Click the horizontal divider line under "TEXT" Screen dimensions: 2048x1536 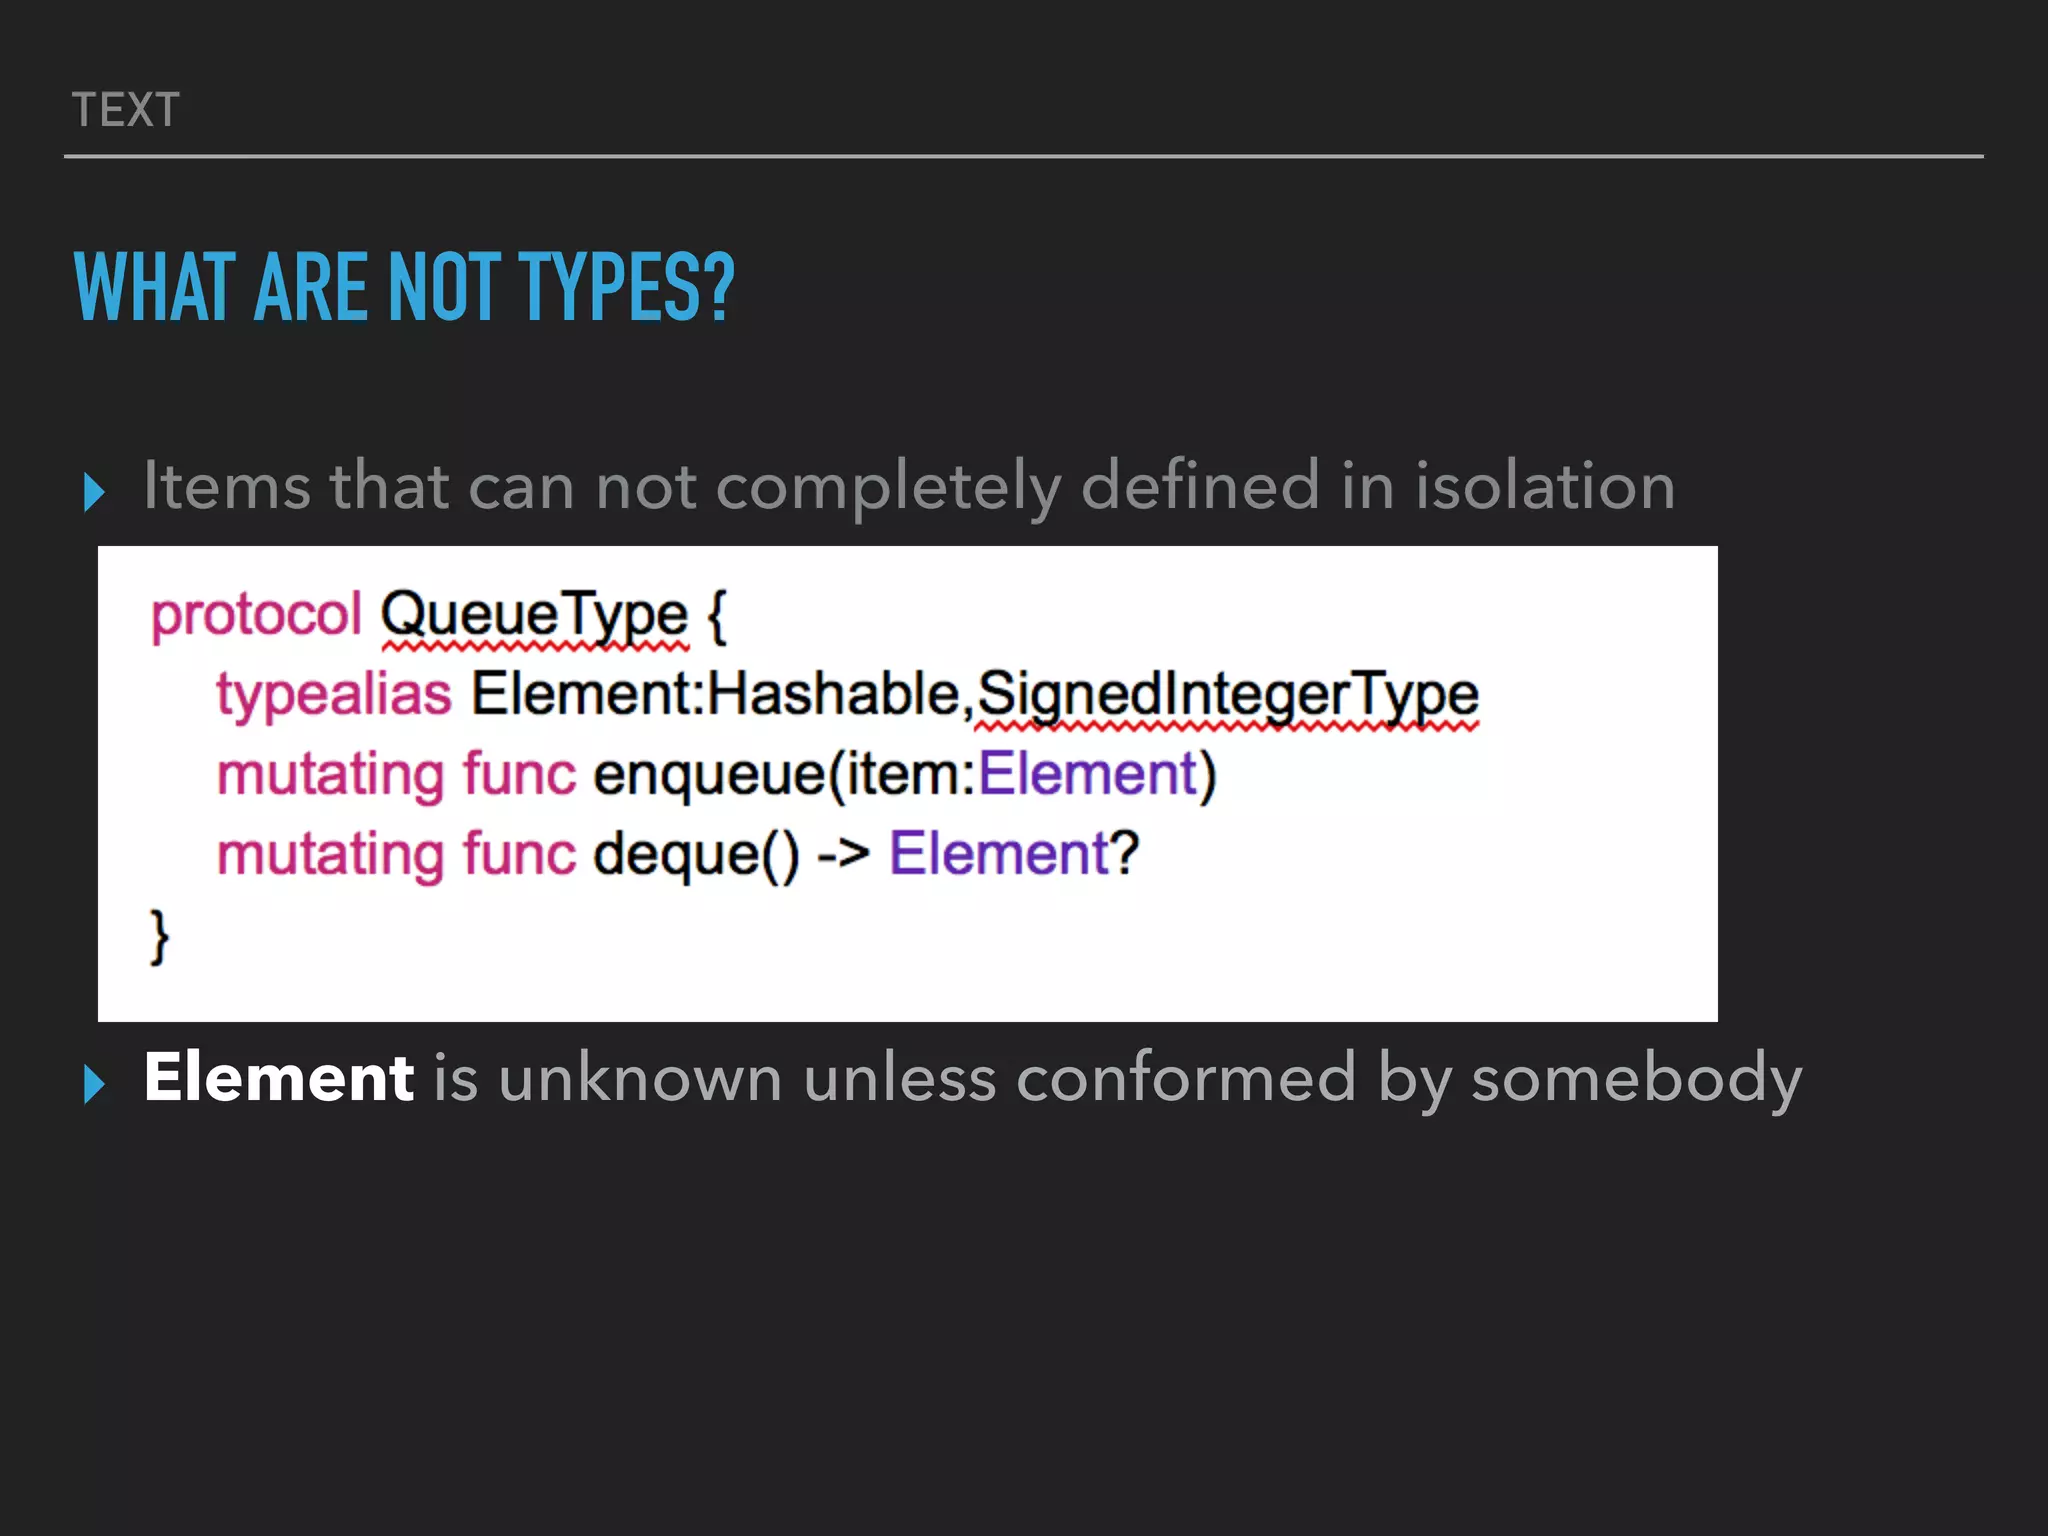(1024, 156)
